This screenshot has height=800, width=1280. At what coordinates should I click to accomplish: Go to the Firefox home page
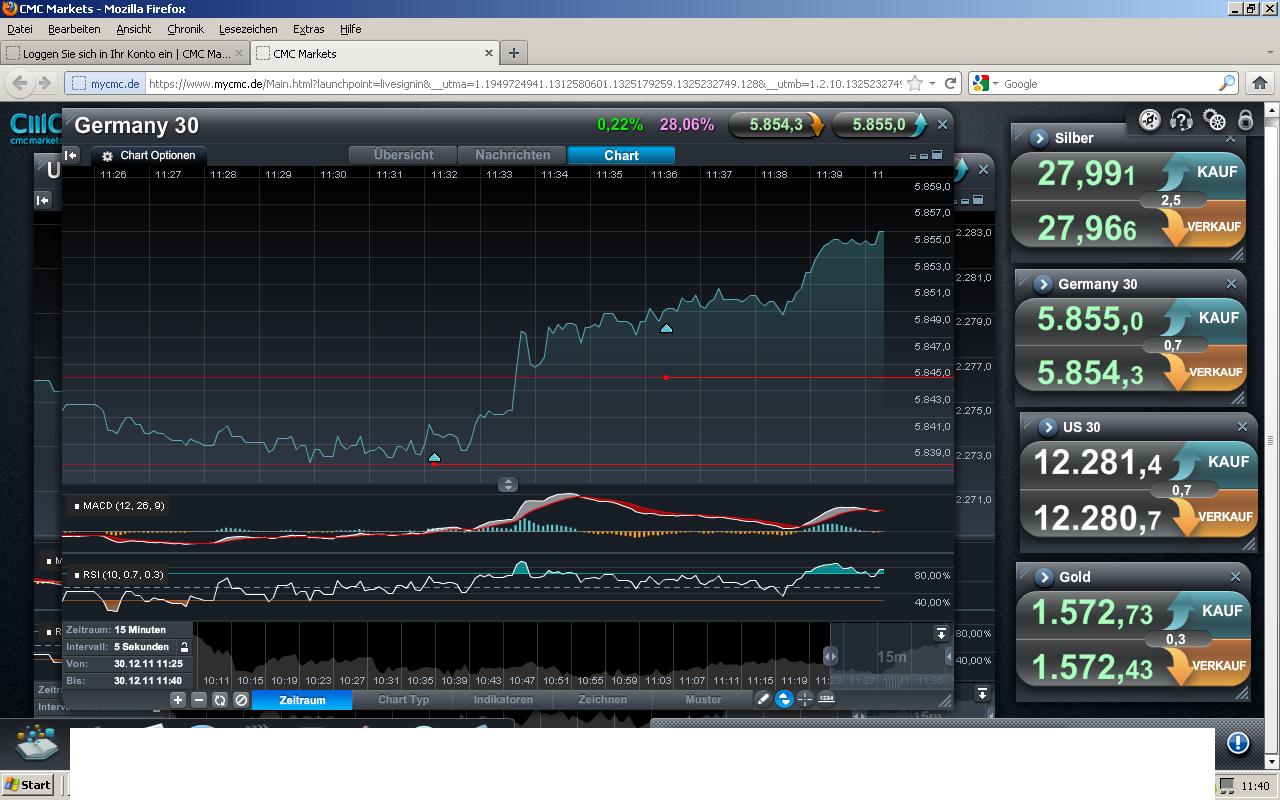[1260, 83]
